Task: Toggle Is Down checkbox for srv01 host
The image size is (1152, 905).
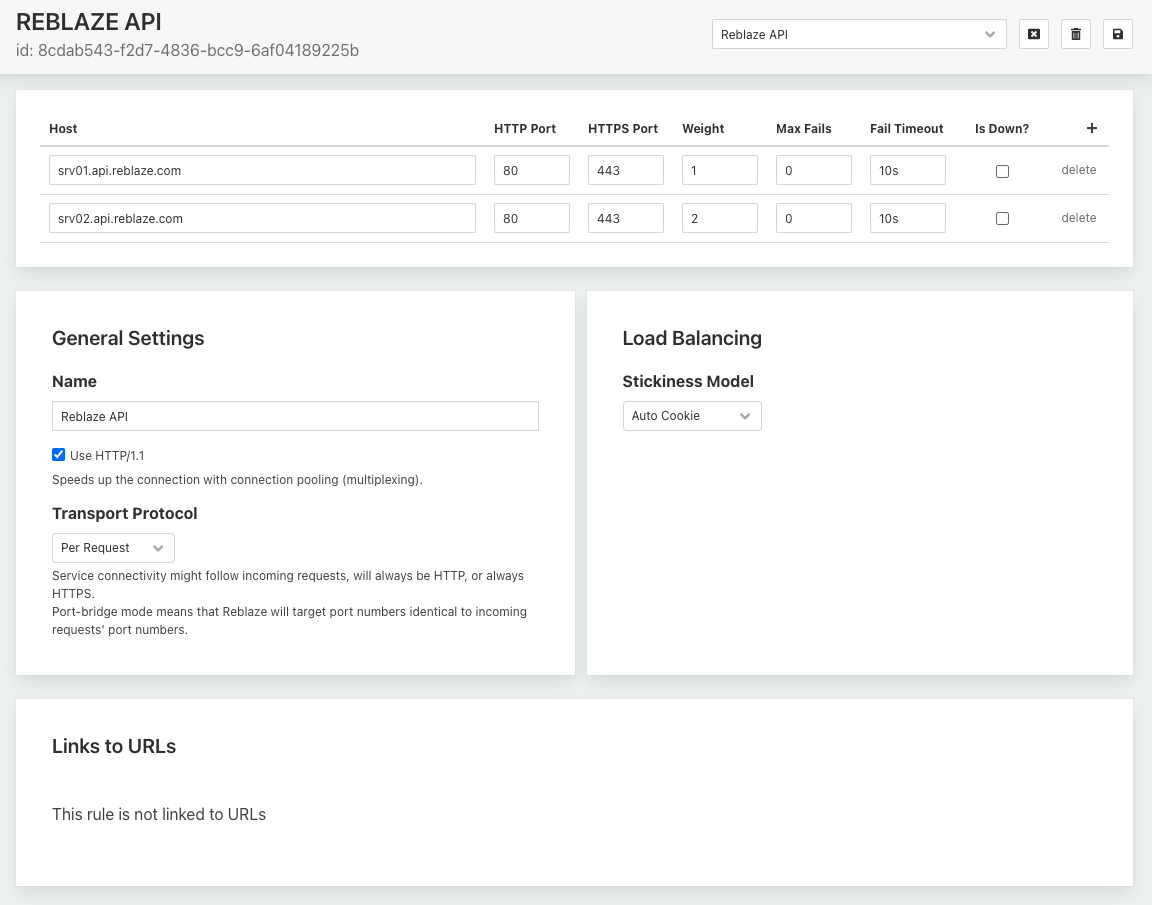Action: pos(1002,171)
